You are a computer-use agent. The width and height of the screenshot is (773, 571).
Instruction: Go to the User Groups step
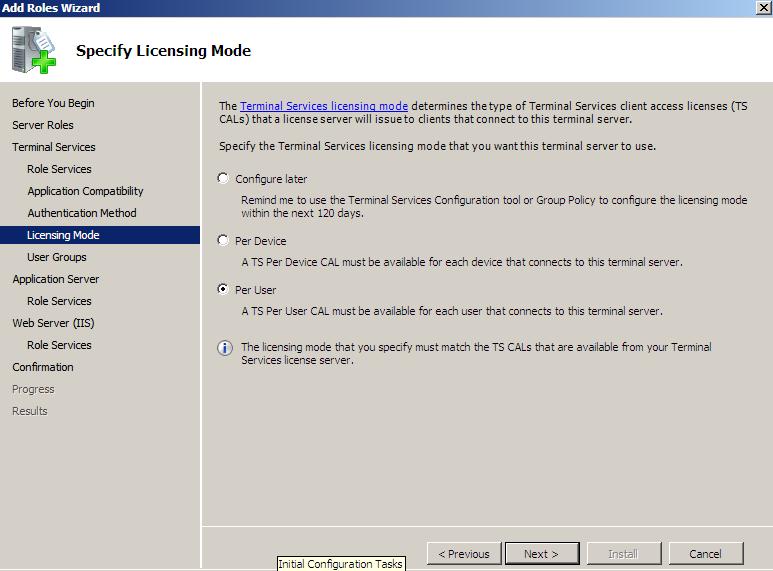57,257
